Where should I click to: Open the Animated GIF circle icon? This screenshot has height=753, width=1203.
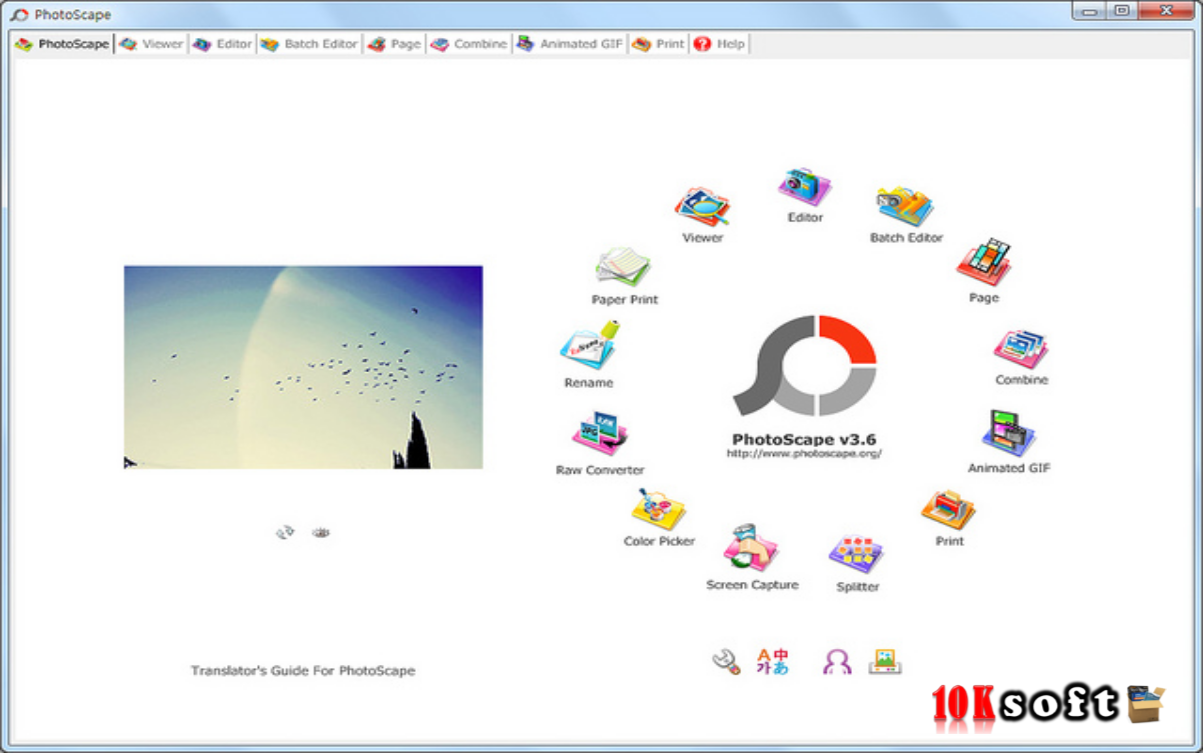(1008, 434)
